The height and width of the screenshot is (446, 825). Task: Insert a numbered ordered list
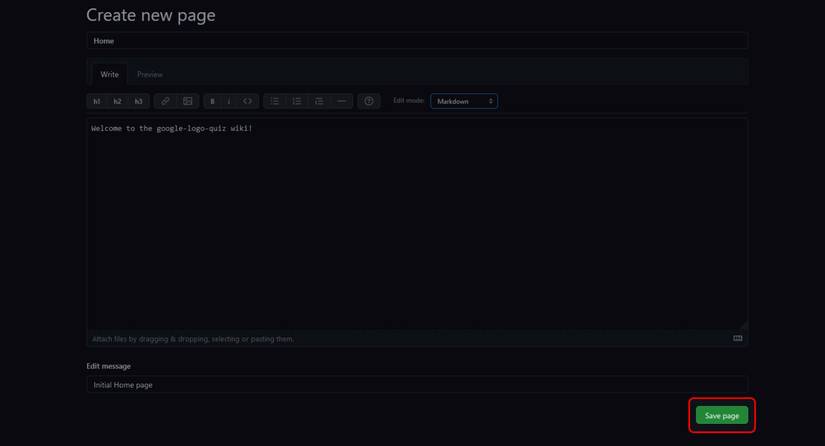297,101
